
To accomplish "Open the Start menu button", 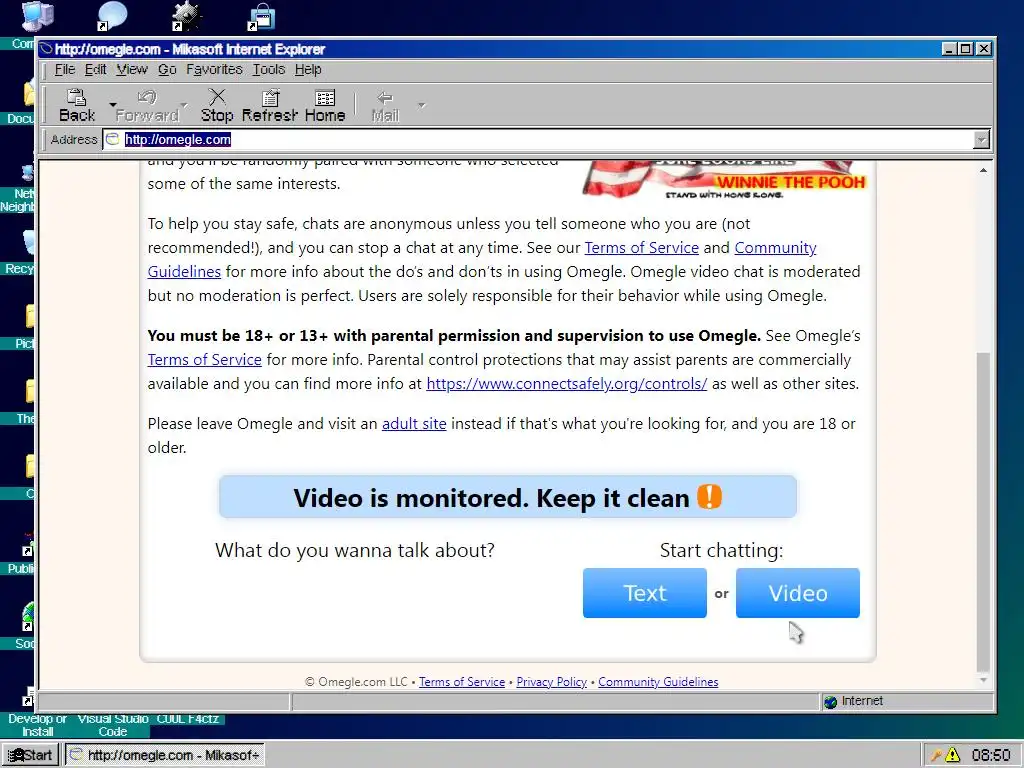I will coord(31,755).
